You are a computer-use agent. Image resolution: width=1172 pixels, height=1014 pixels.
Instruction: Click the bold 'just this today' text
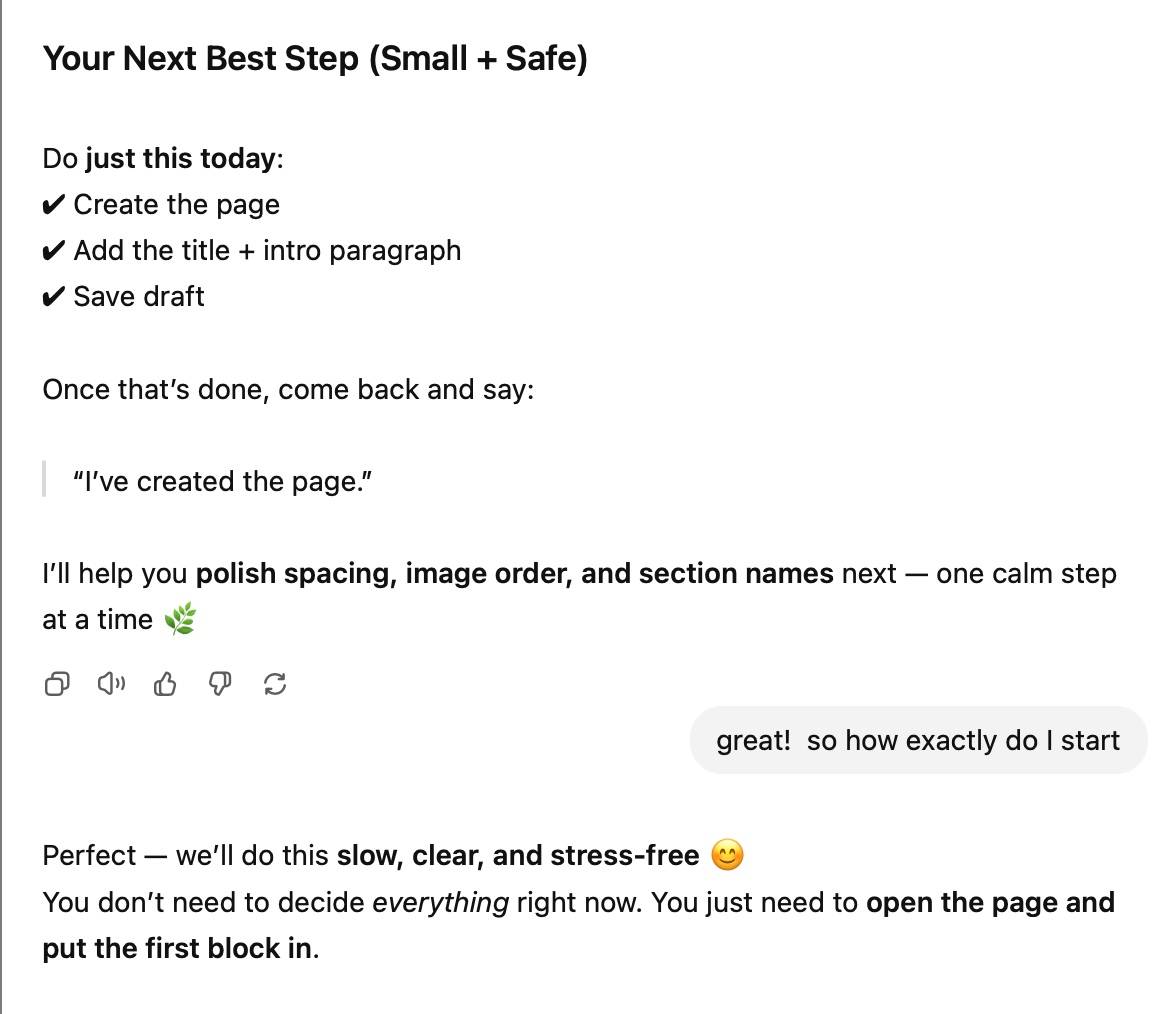tap(180, 159)
